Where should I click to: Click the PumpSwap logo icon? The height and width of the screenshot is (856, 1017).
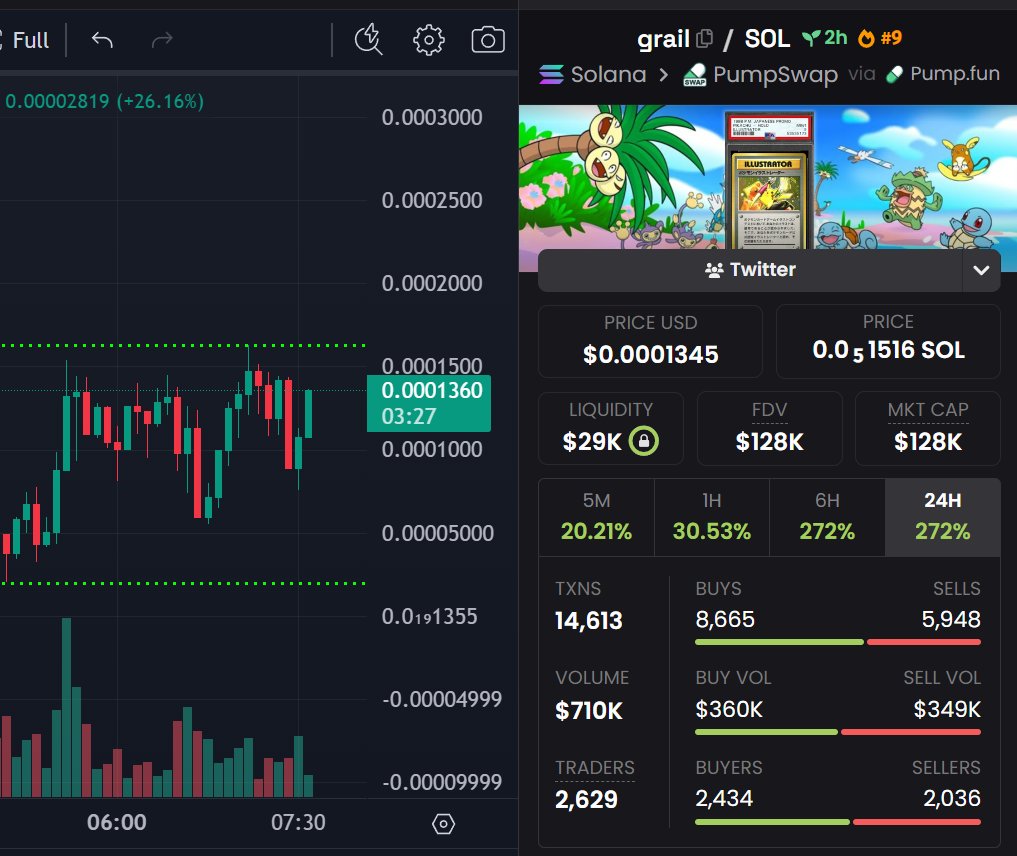695,75
